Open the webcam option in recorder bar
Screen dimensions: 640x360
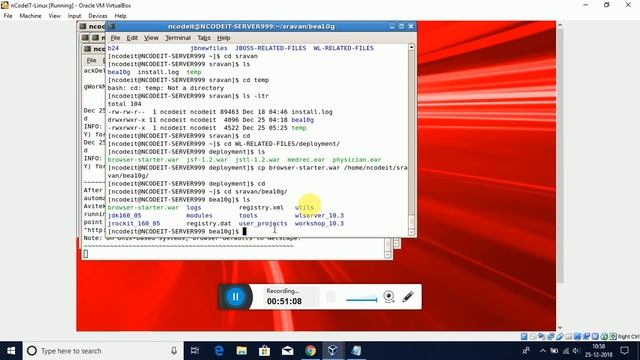(389, 297)
